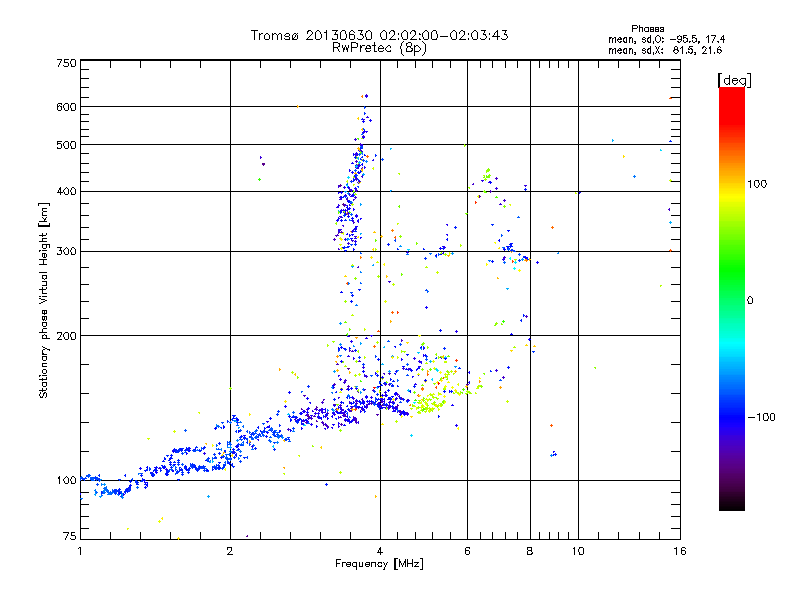Click the x-axis tick label '1'
The height and width of the screenshot is (600, 800).
tap(80, 551)
